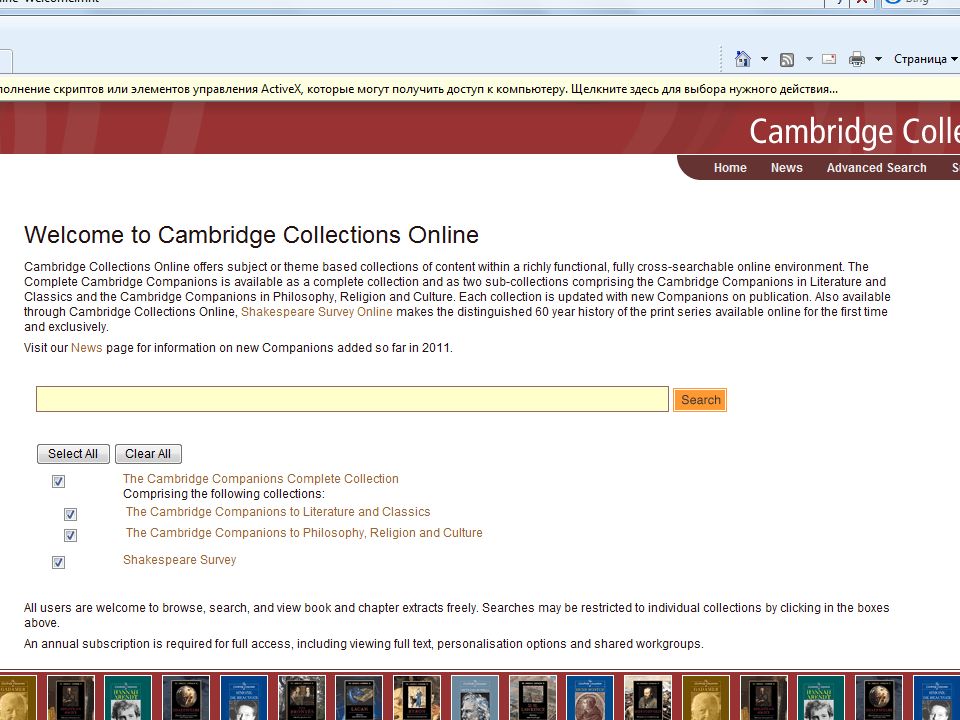Open The Brontës book cover thumbnail

pyautogui.click(x=302, y=698)
